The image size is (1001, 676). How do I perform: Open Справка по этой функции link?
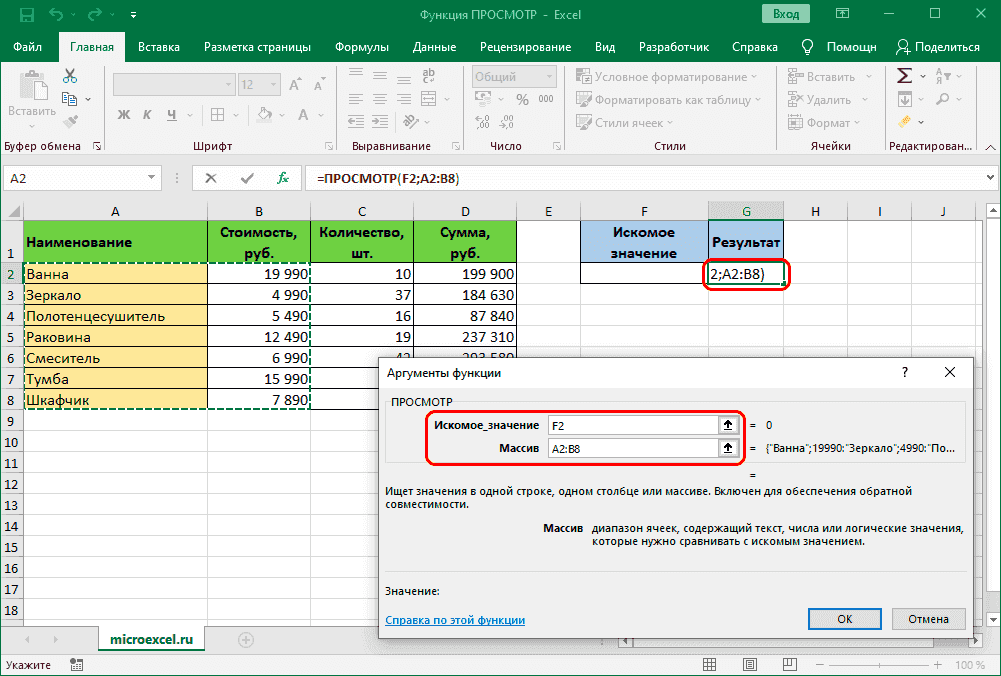tap(455, 620)
